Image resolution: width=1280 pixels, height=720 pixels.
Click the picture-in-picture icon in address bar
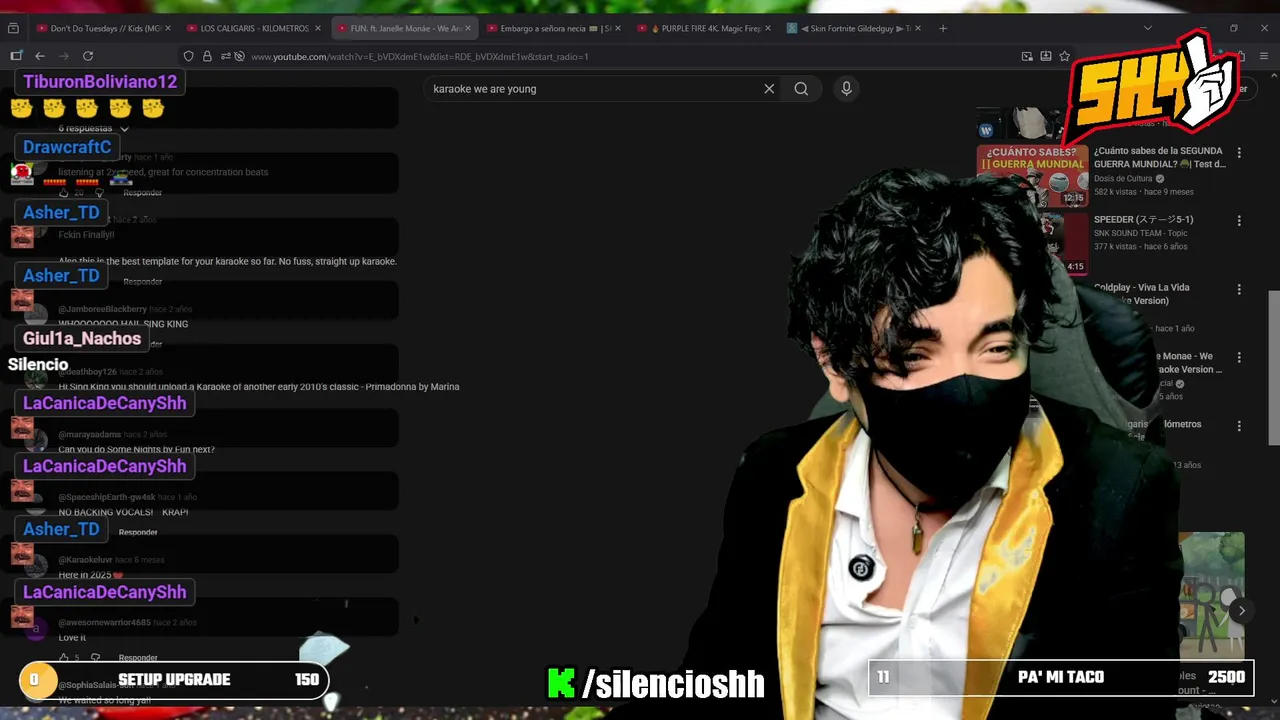[1027, 57]
